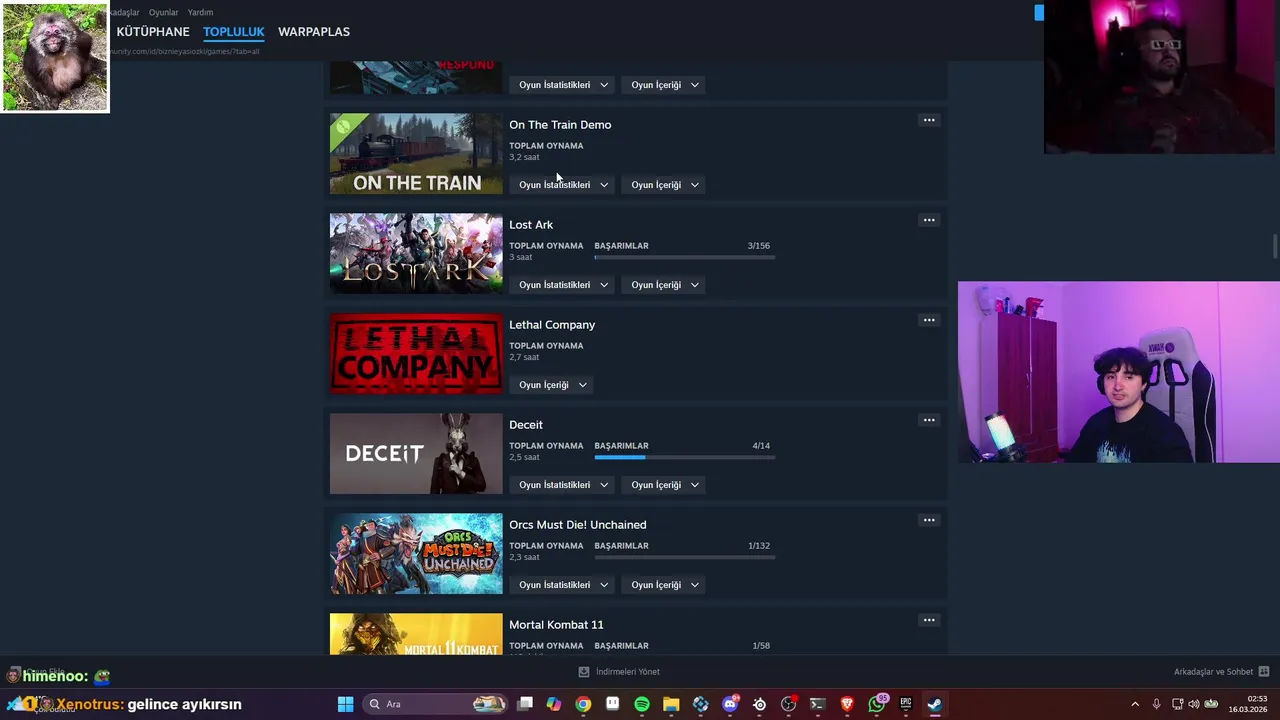Click the microphone icon in system tray
This screenshot has height=720, width=1280.
pos(1157,704)
